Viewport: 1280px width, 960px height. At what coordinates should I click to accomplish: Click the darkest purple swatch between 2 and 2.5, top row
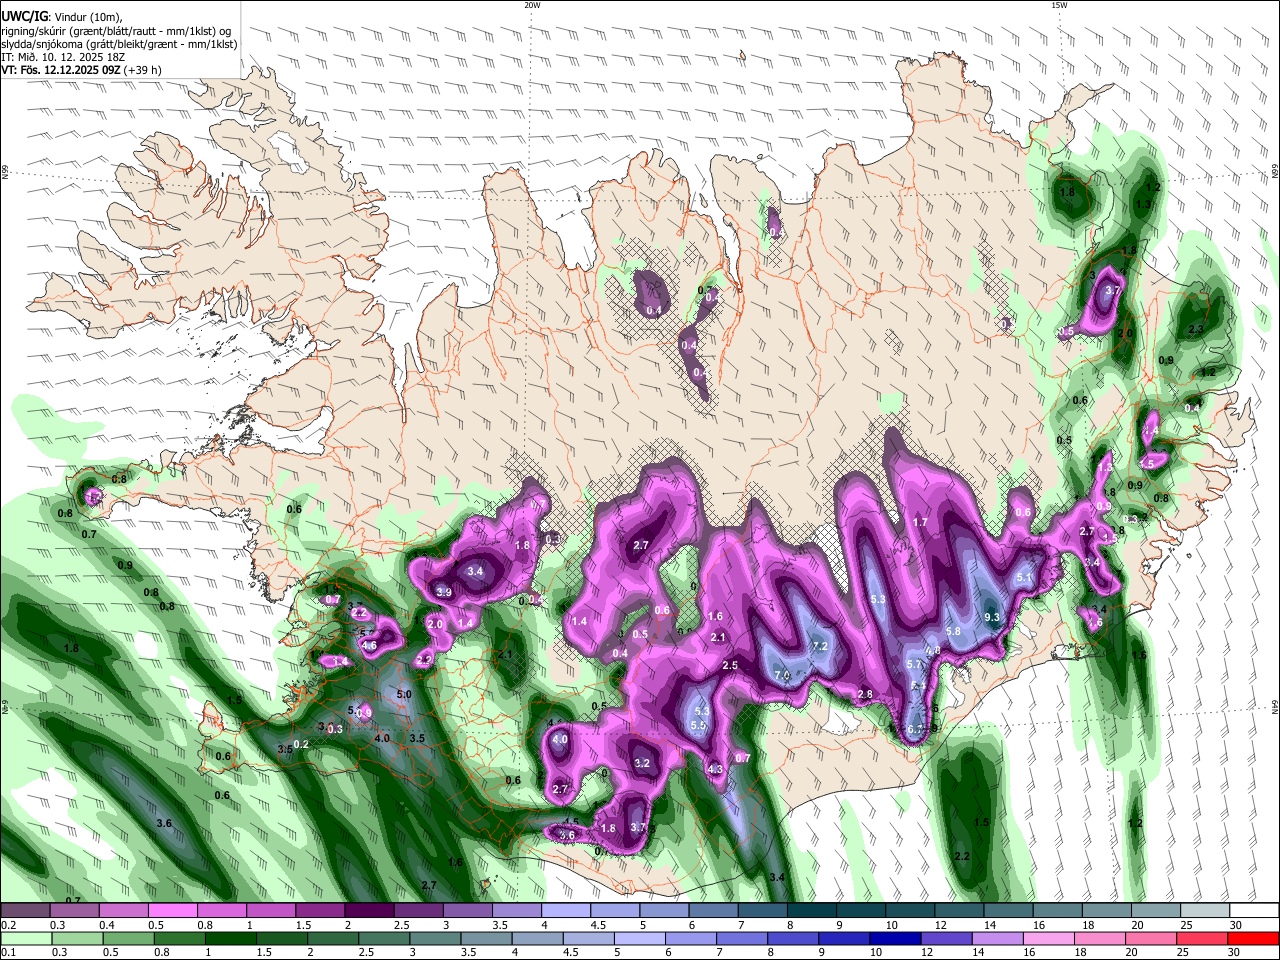click(368, 911)
